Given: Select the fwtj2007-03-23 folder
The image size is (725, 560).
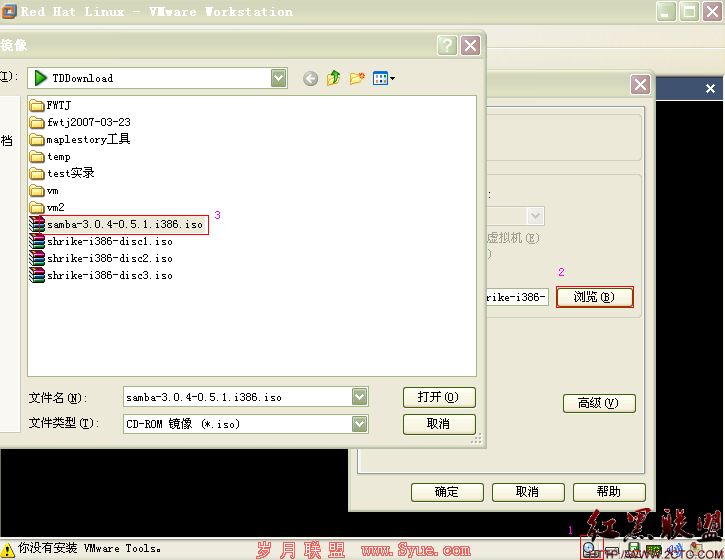Looking at the screenshot, I should [80, 123].
